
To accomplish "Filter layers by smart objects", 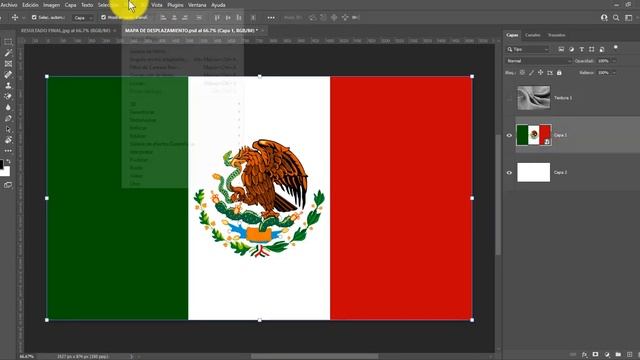I will click(x=602, y=49).
